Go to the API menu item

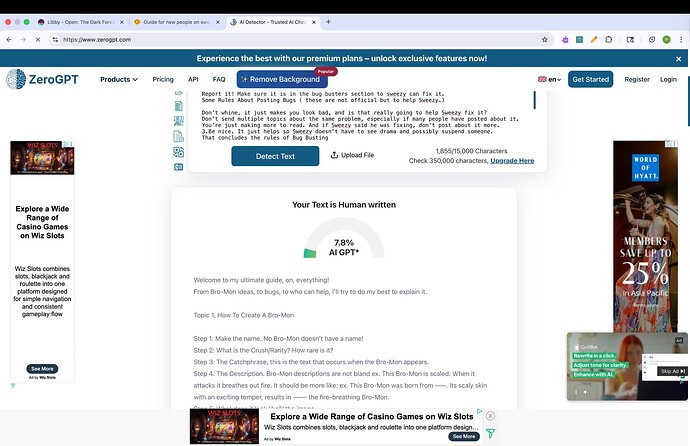pyautogui.click(x=193, y=79)
